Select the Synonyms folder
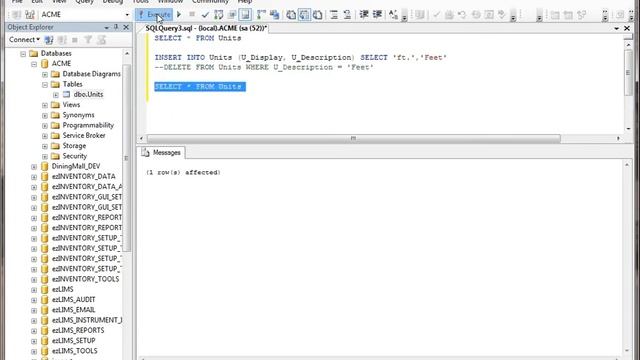 pyautogui.click(x=78, y=115)
